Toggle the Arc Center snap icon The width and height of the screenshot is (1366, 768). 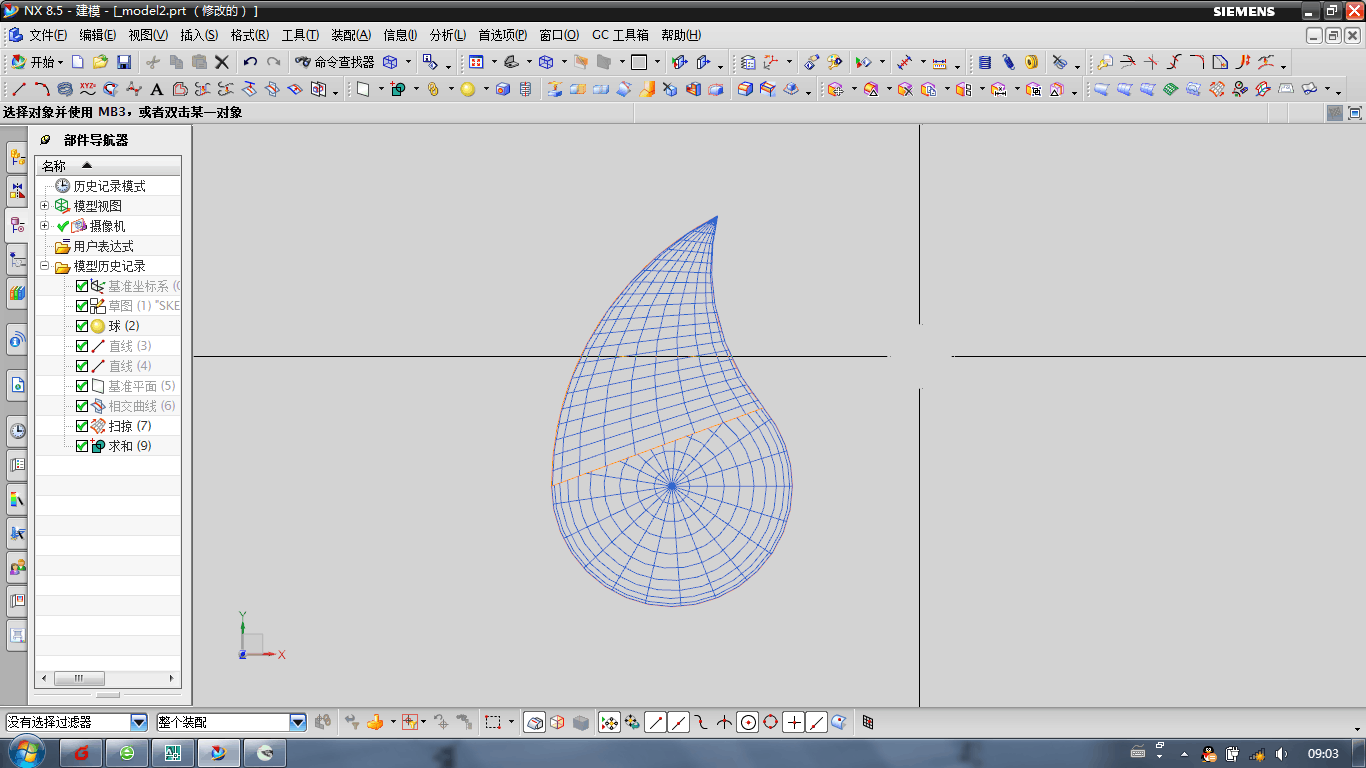tap(747, 722)
